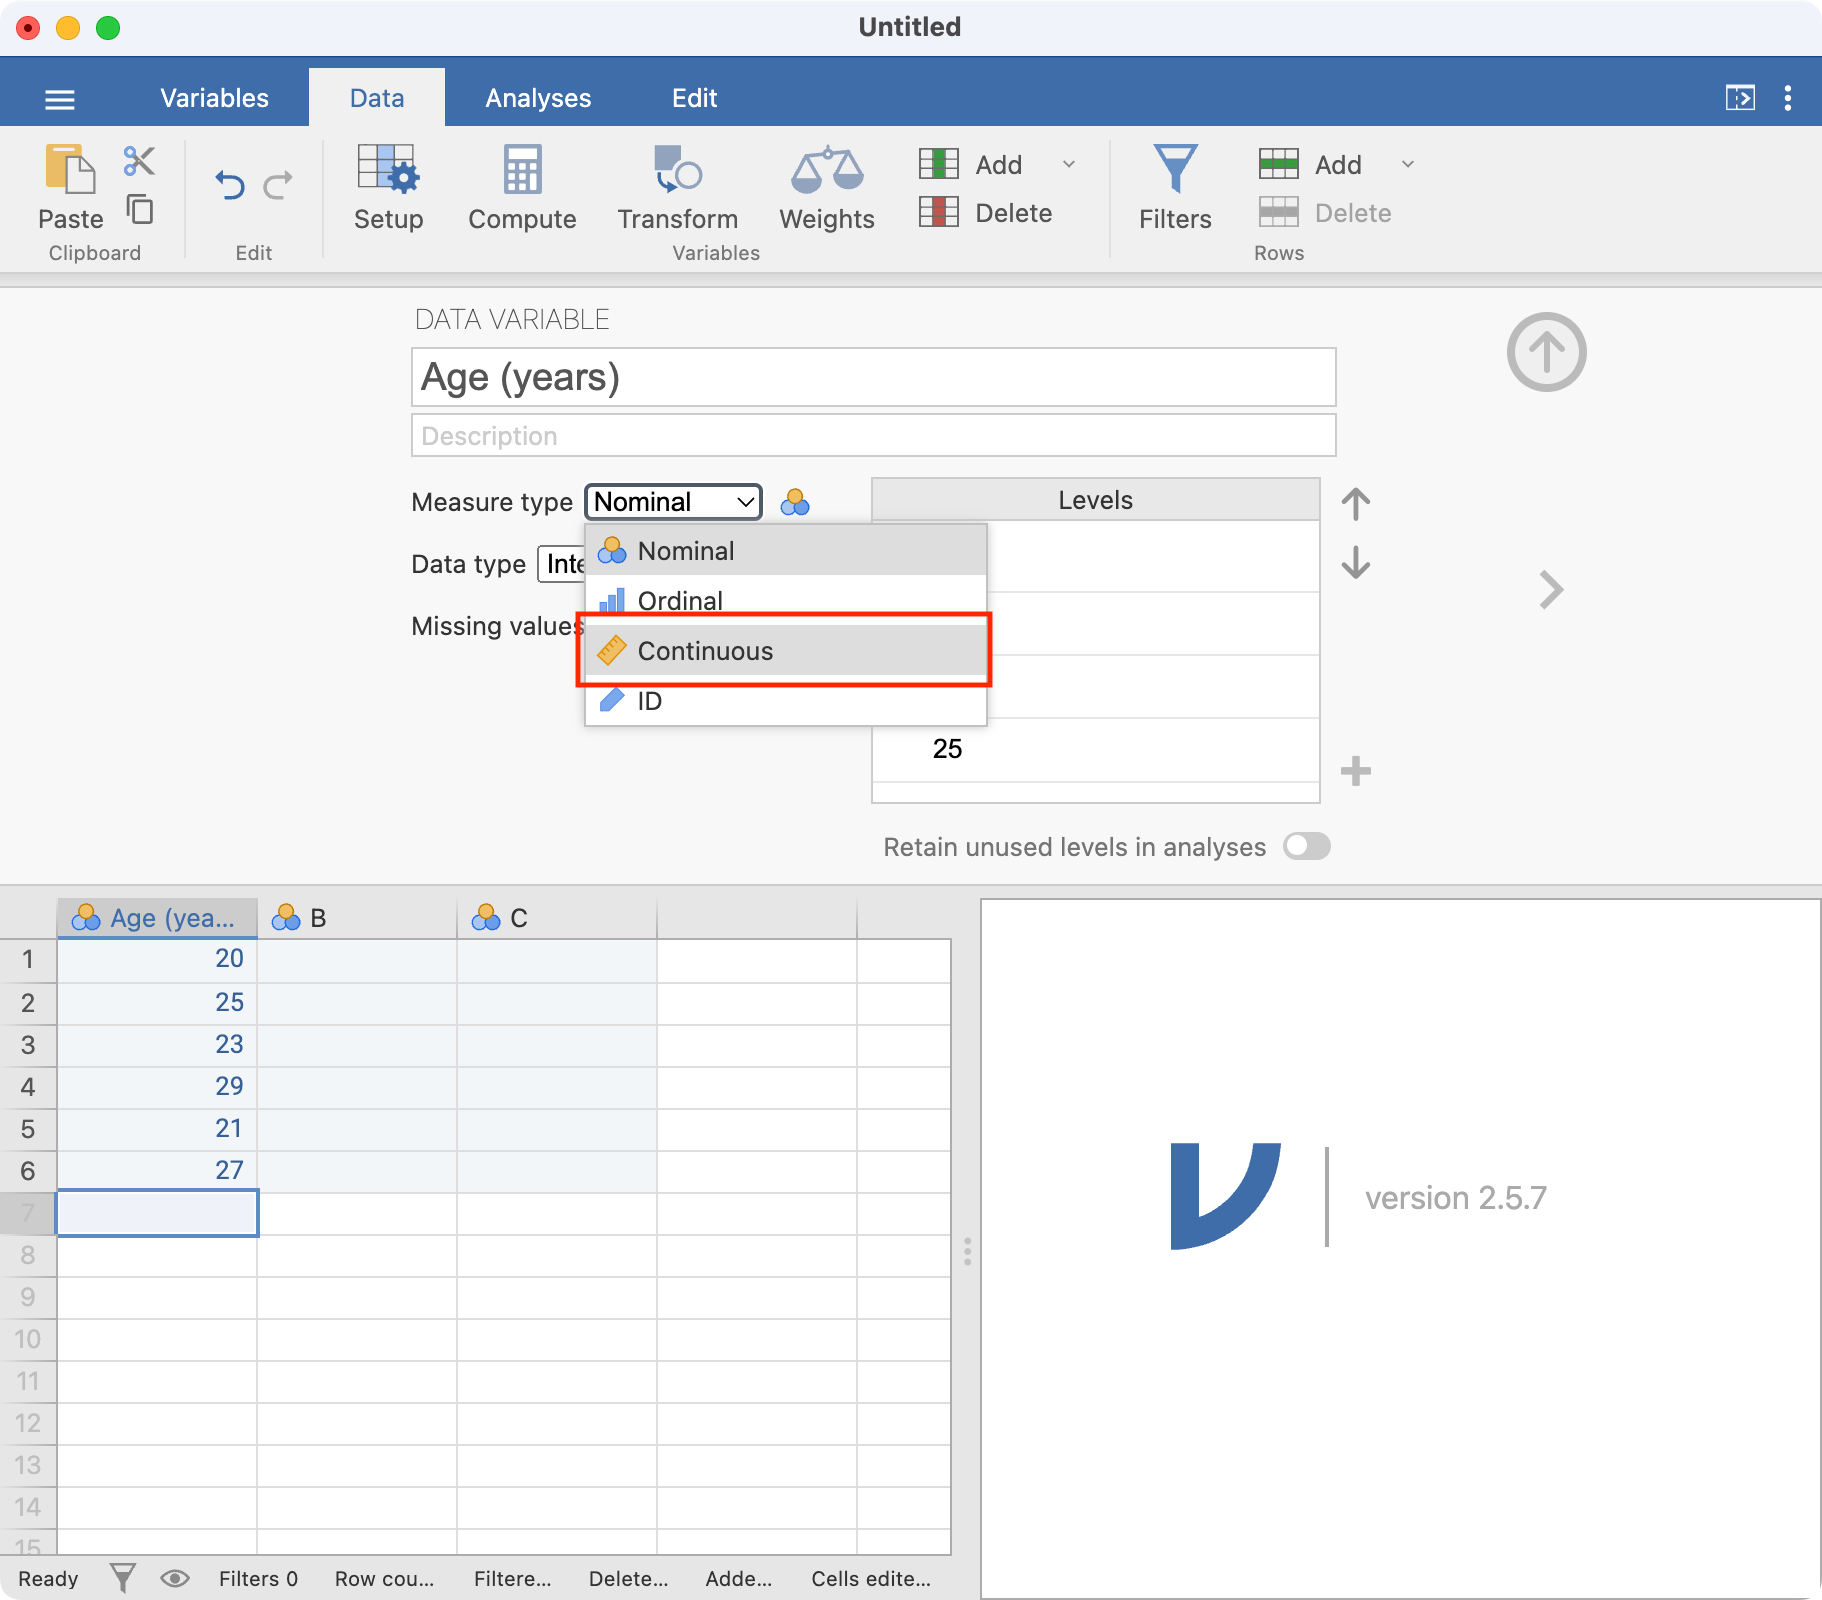Click the Cut scissors icon
This screenshot has height=1600, width=1822.
pos(139,161)
